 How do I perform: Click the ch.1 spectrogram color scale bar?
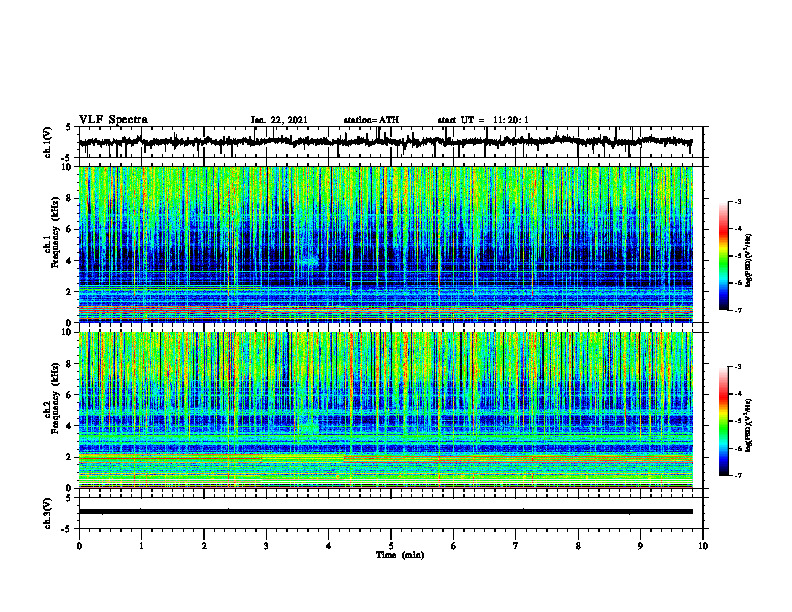point(723,256)
